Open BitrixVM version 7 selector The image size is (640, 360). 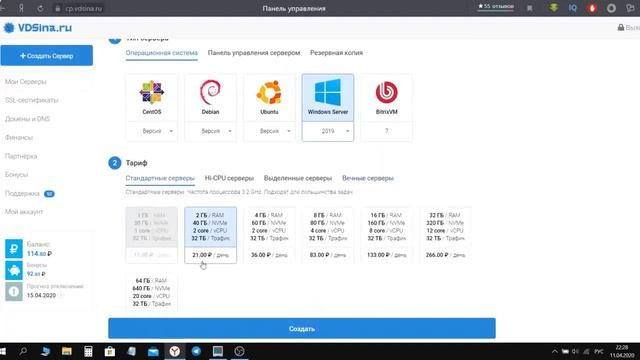pyautogui.click(x=387, y=131)
